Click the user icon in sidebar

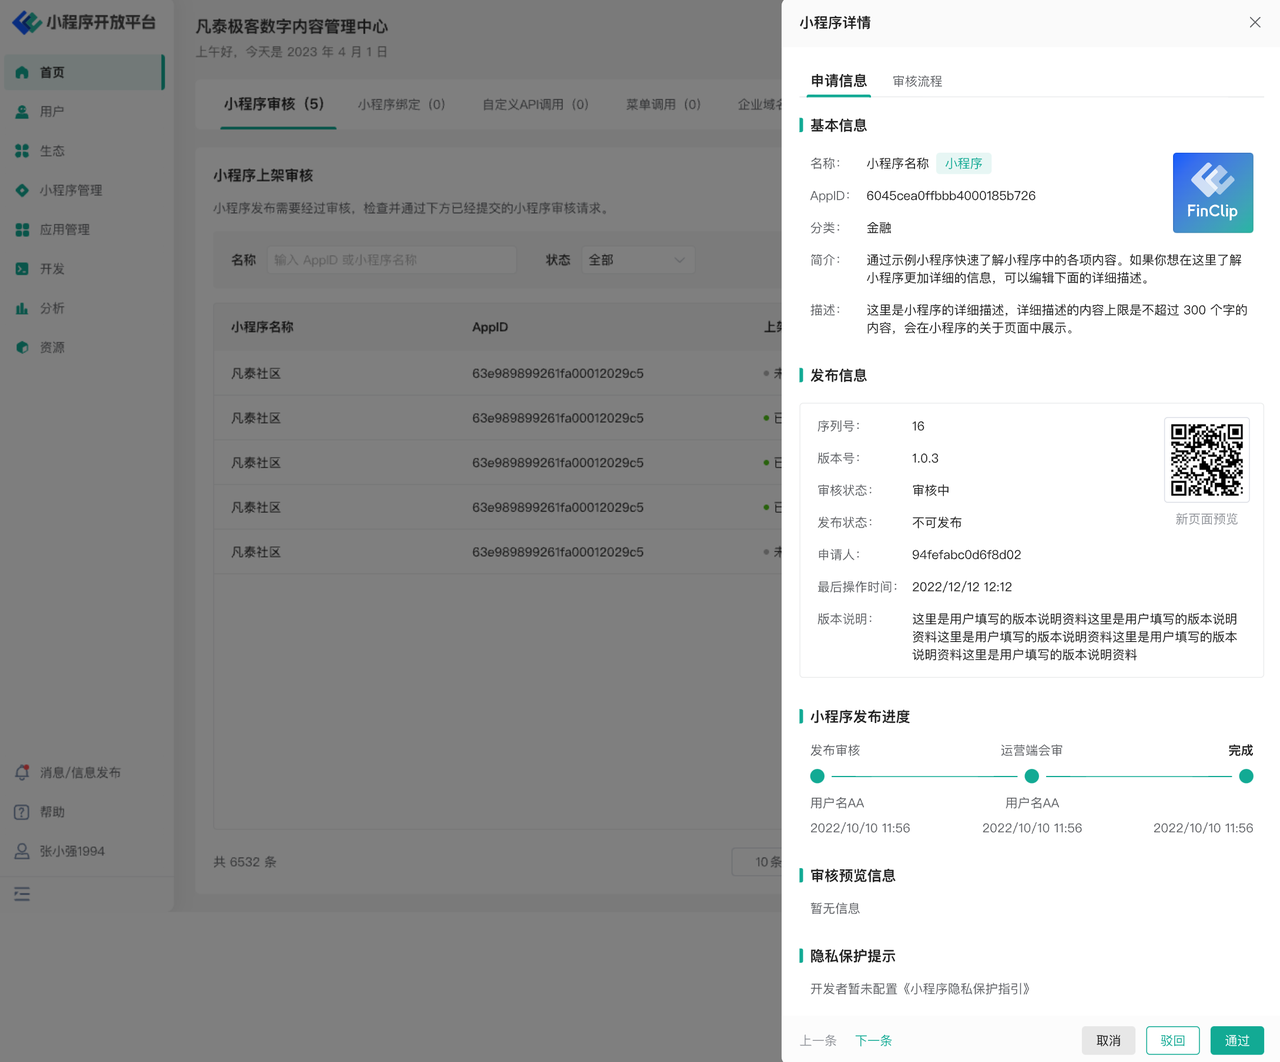click(22, 112)
